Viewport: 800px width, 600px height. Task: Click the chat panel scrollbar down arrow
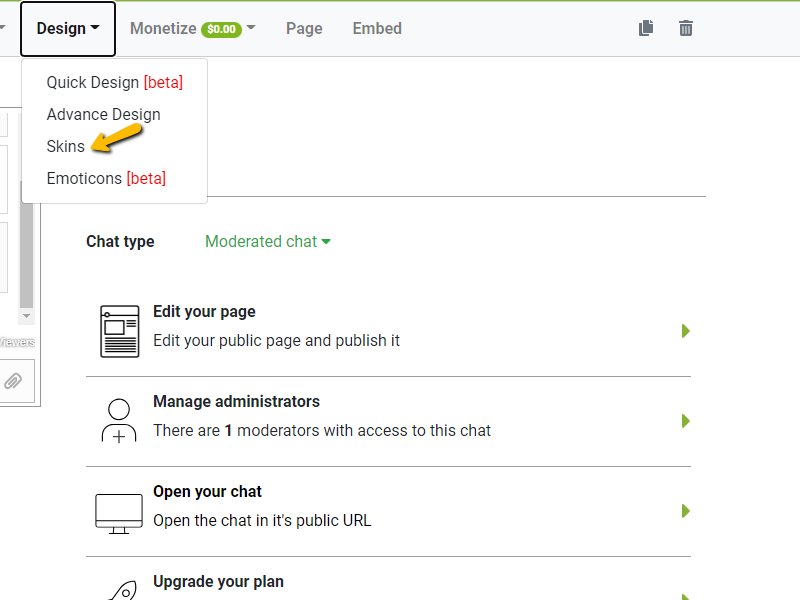(27, 316)
